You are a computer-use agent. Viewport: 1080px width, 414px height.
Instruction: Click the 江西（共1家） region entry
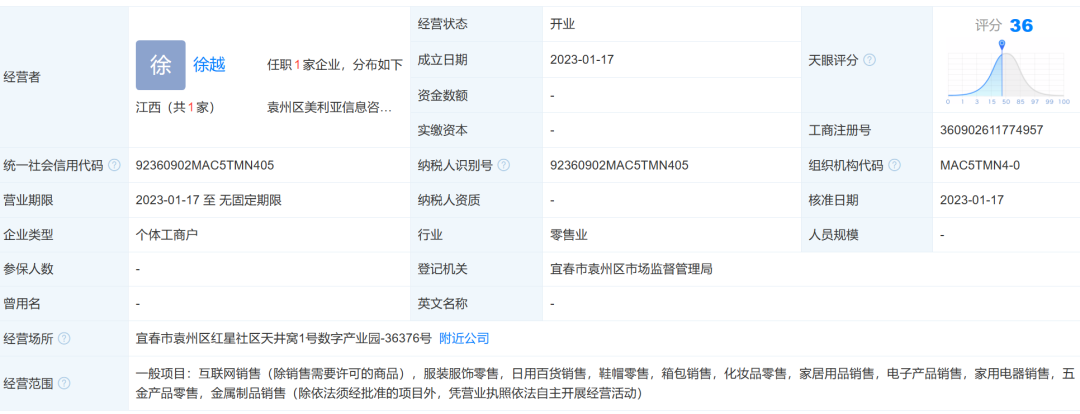coord(175,107)
